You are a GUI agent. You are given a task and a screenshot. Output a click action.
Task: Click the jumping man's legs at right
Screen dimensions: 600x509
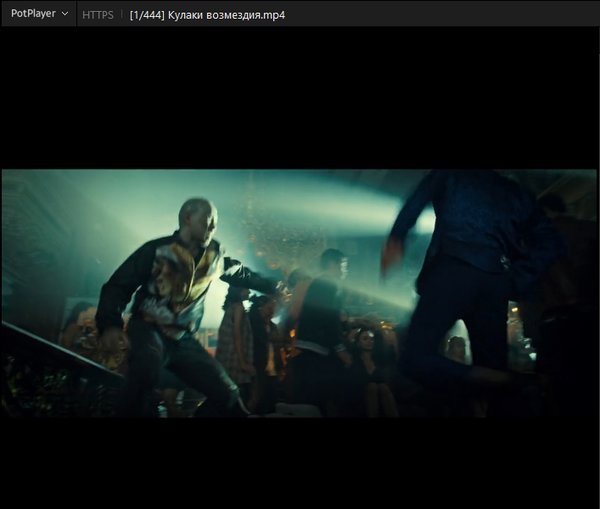click(450, 340)
